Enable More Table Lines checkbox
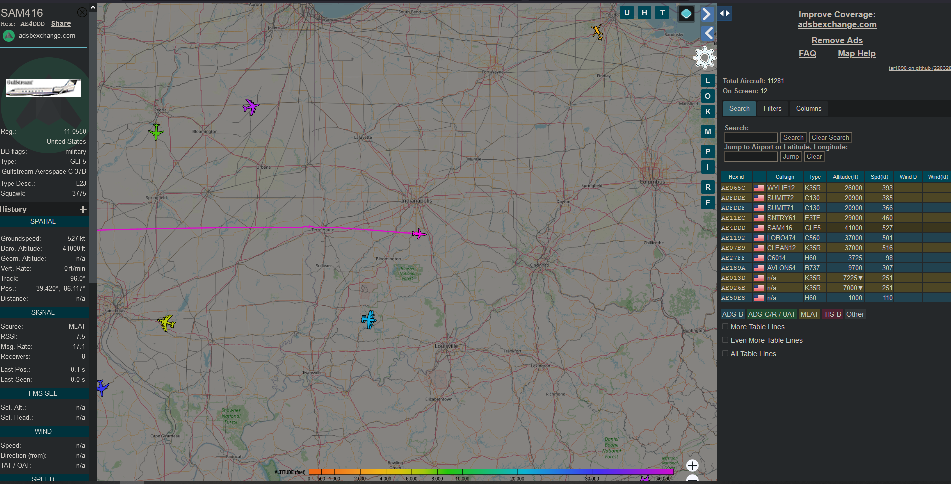Image resolution: width=951 pixels, height=484 pixels. 725,327
